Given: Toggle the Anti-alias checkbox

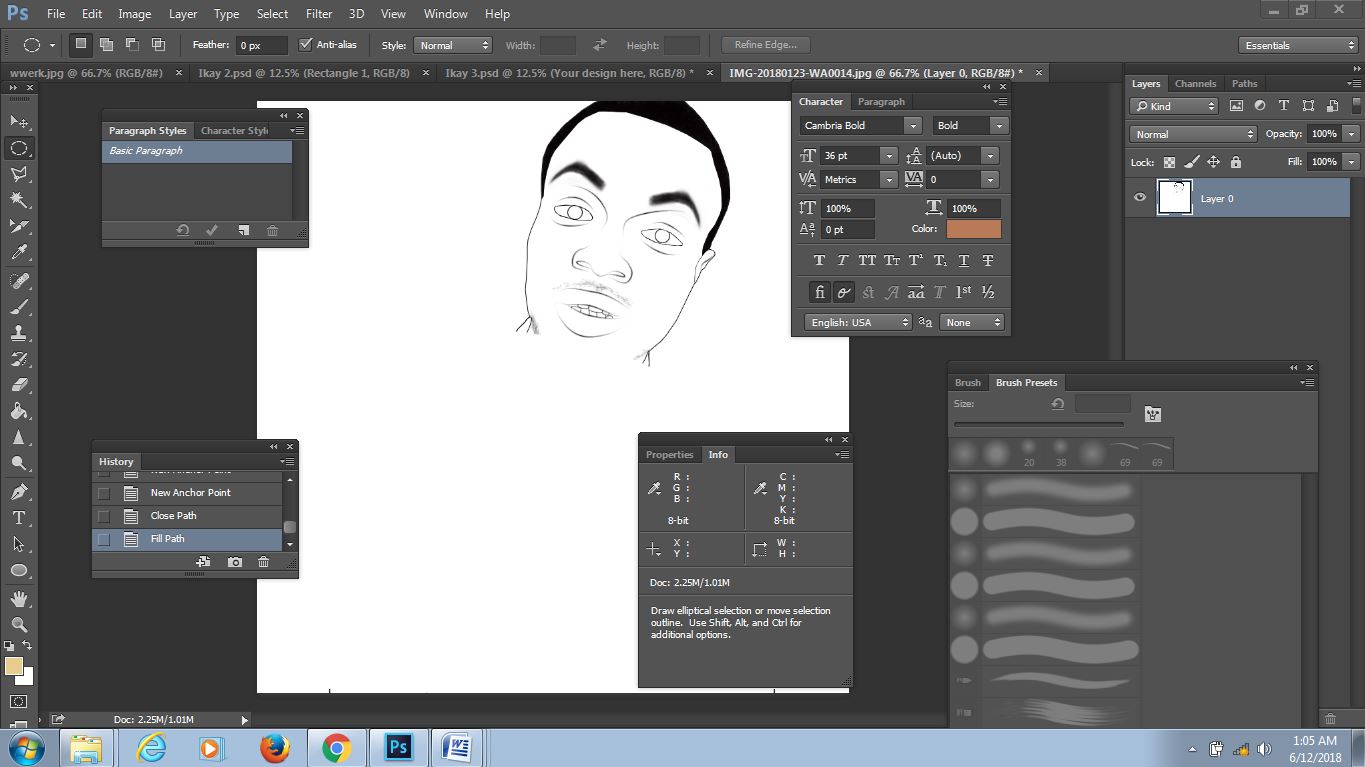Looking at the screenshot, I should (x=307, y=45).
